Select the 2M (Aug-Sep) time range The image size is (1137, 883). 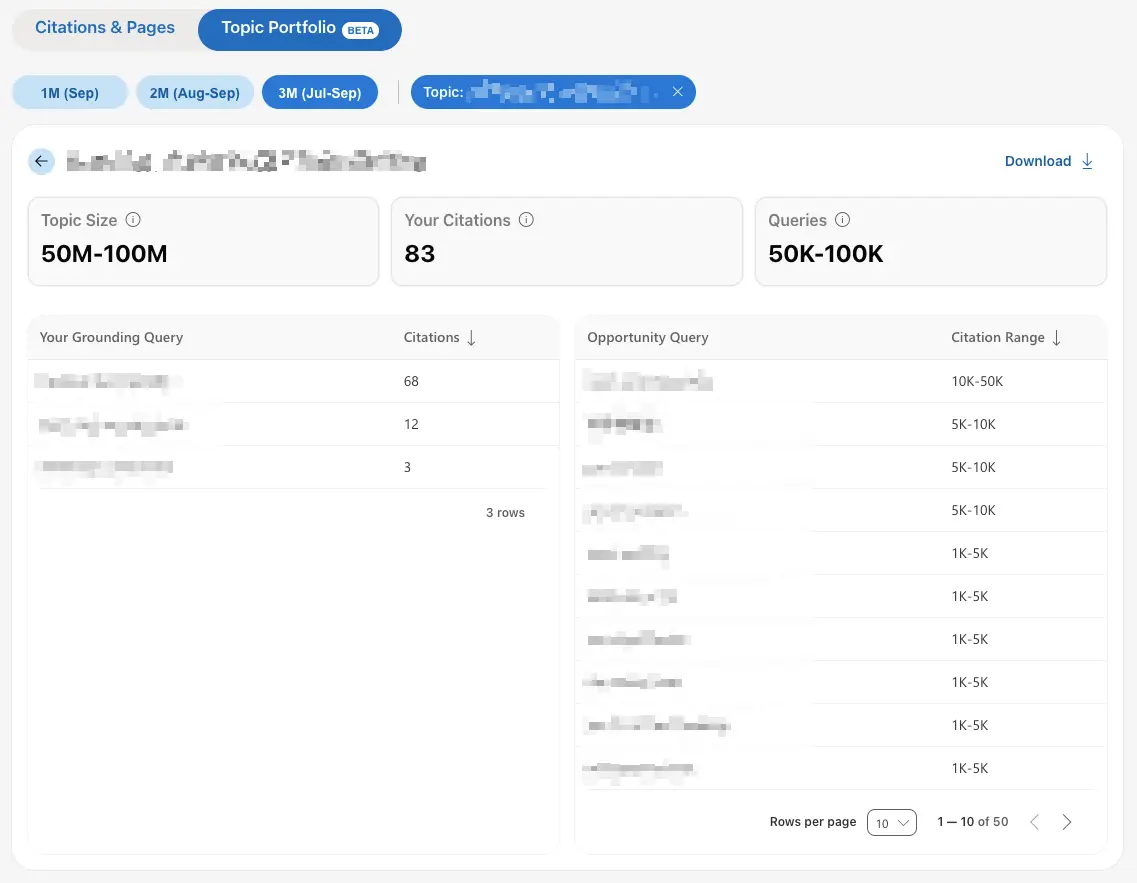[194, 93]
